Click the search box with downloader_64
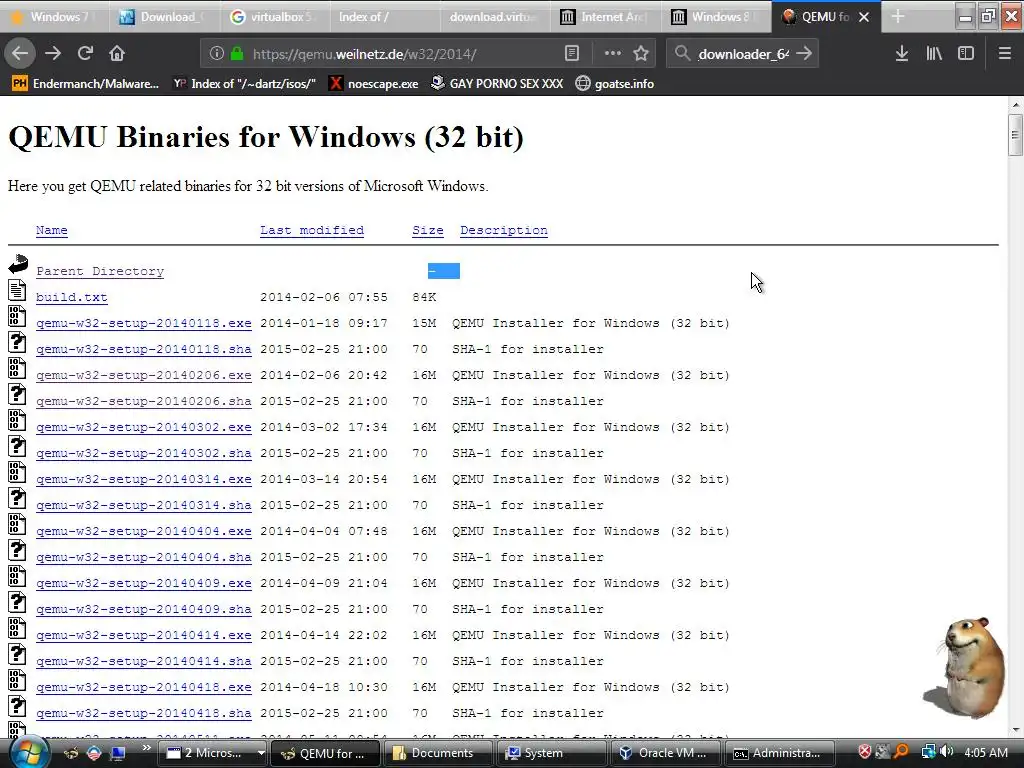The height and width of the screenshot is (768, 1024). point(743,54)
